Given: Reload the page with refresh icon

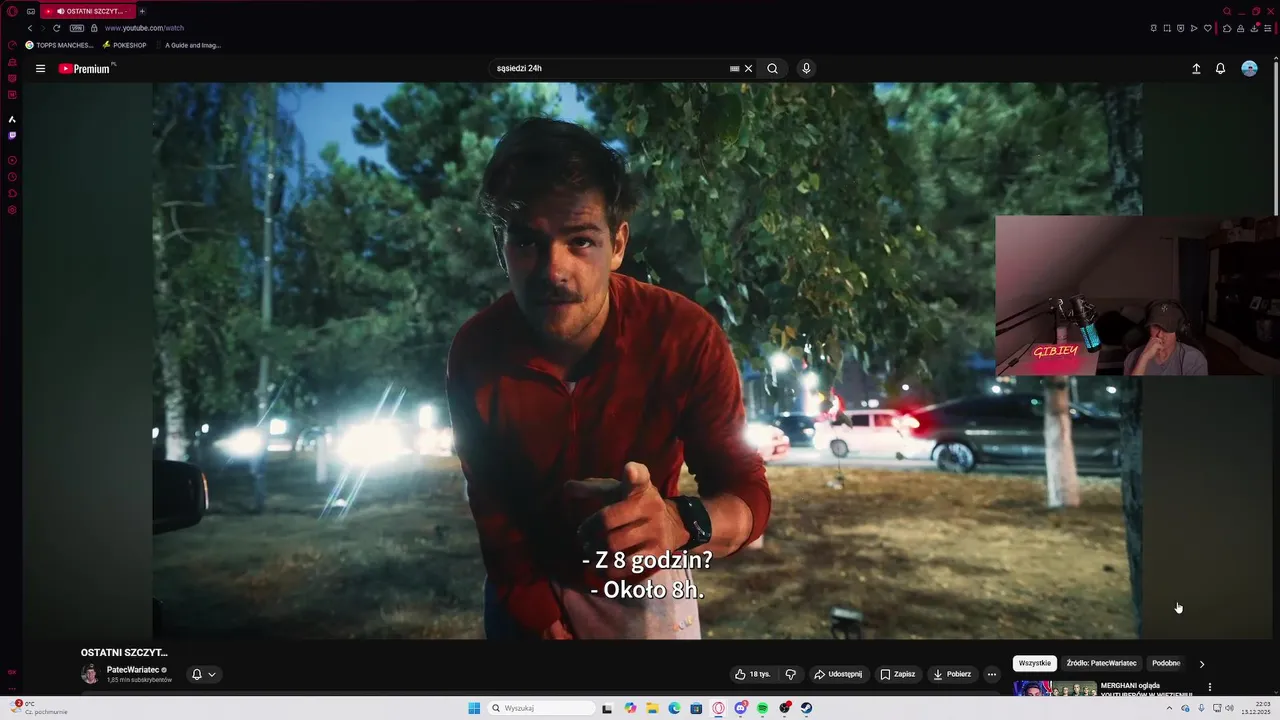Looking at the screenshot, I should [x=56, y=28].
